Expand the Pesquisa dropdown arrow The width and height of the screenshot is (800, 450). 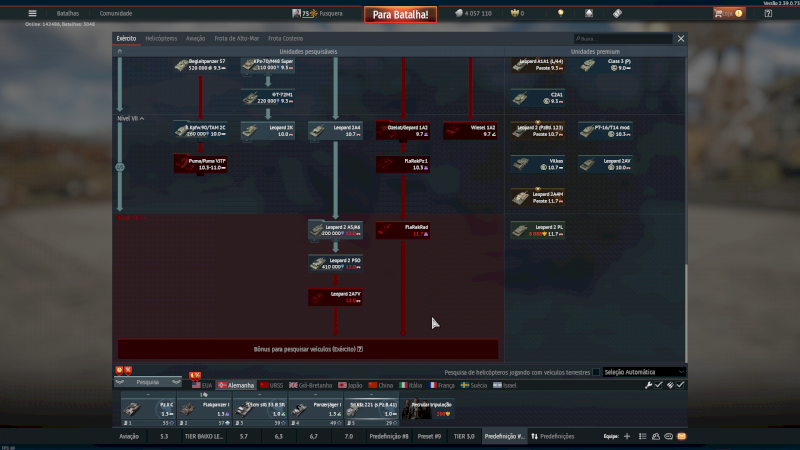coord(177,382)
